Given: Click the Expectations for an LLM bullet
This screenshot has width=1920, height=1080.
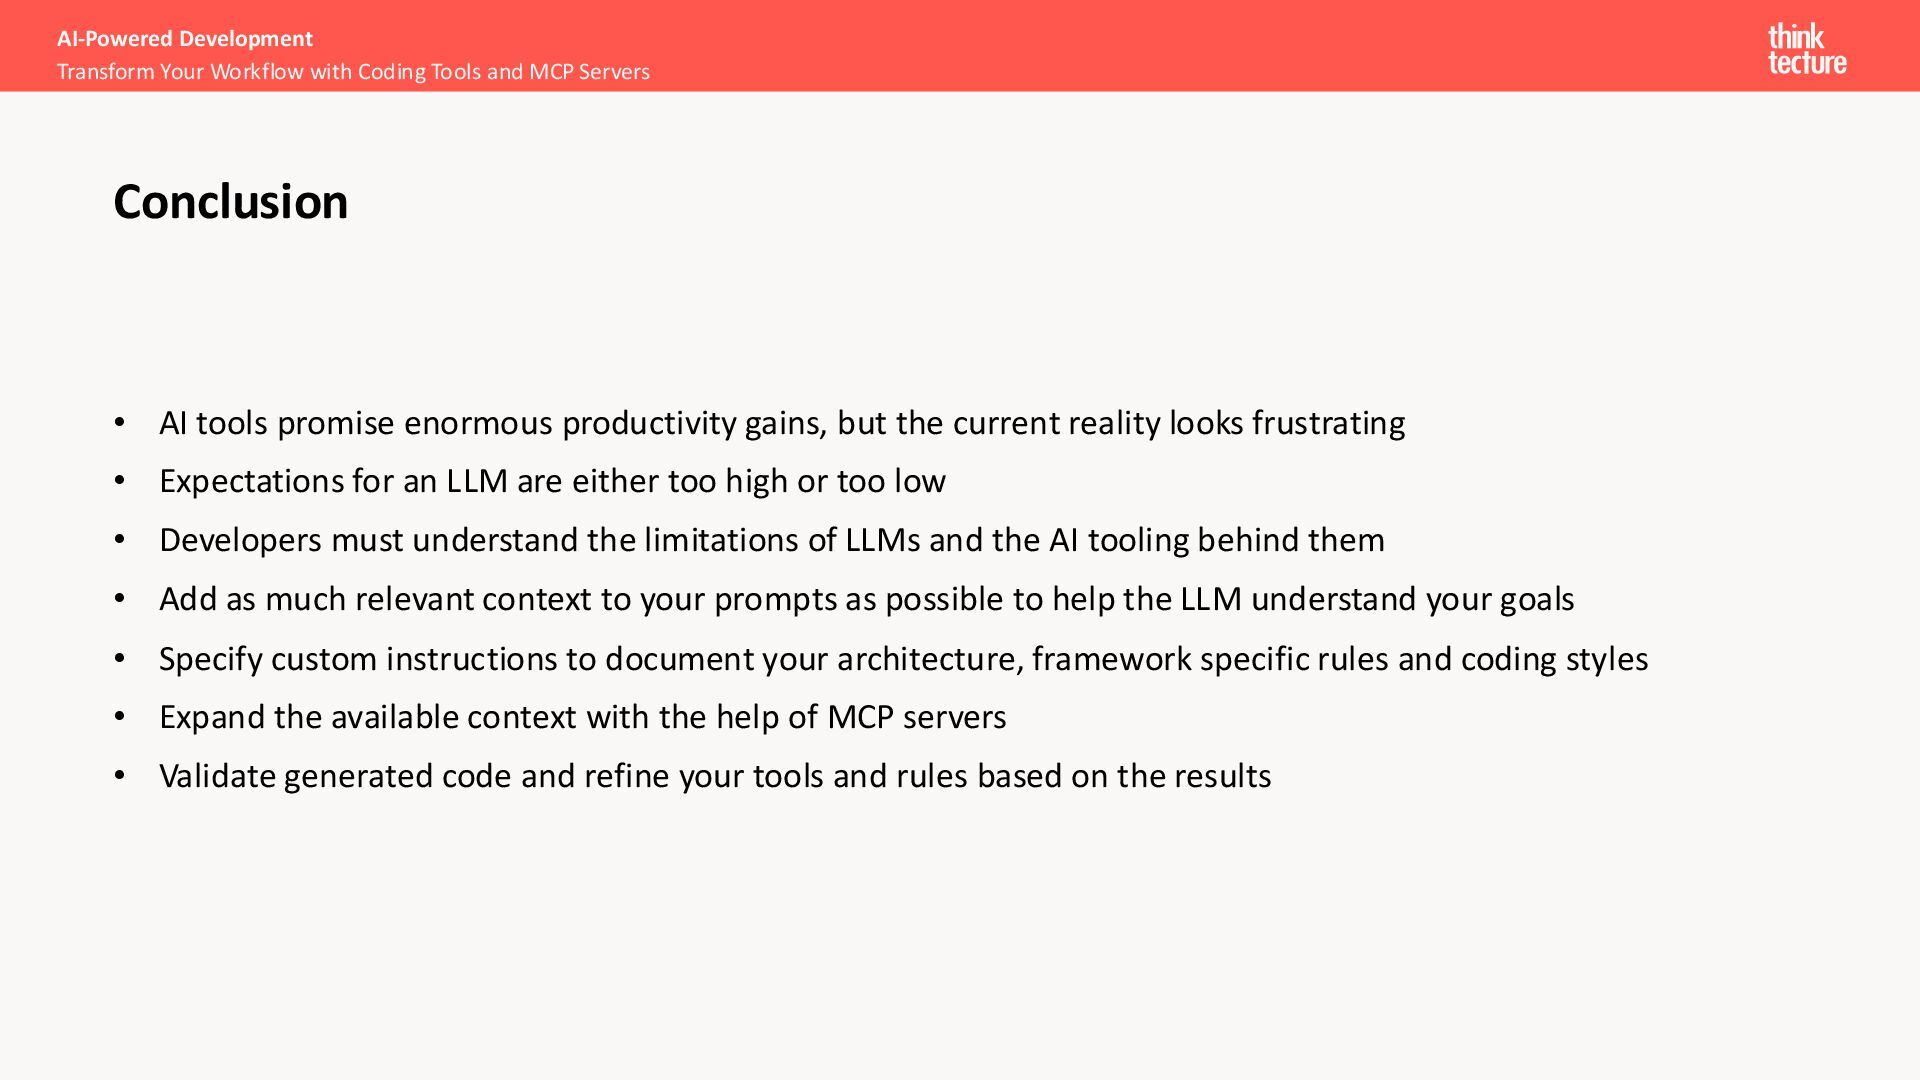Looking at the screenshot, I should pos(552,481).
